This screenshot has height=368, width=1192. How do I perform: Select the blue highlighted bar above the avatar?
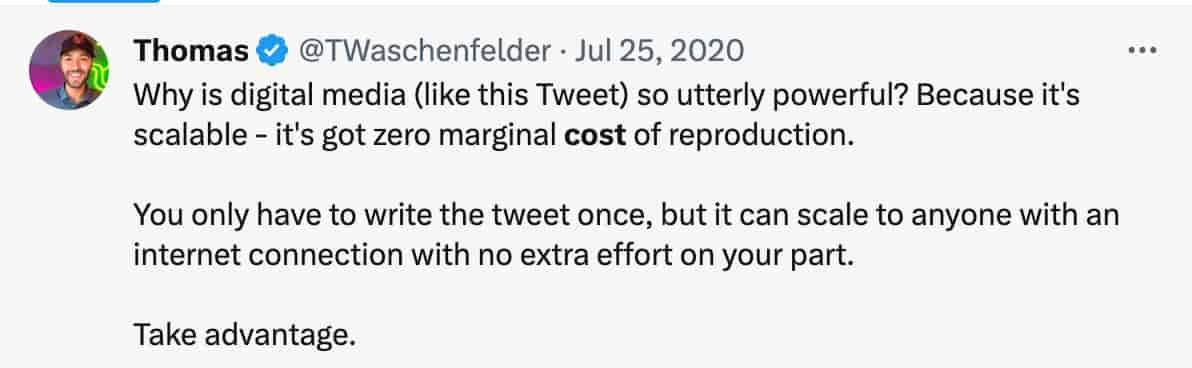(x=104, y=2)
